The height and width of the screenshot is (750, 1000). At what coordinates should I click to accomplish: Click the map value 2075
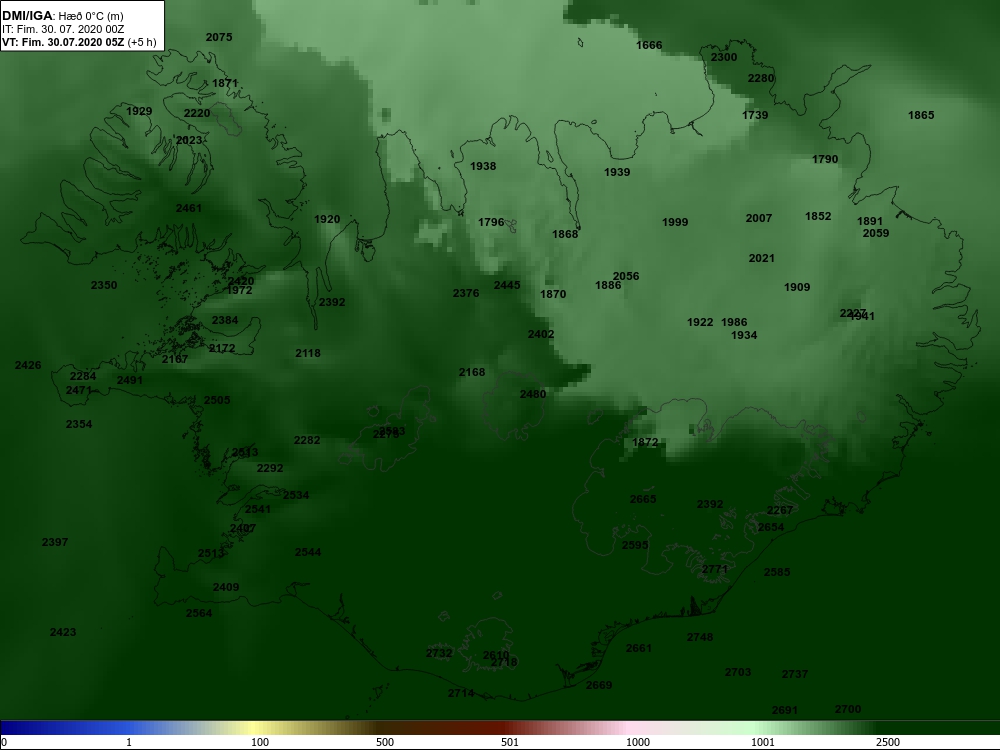coord(219,37)
